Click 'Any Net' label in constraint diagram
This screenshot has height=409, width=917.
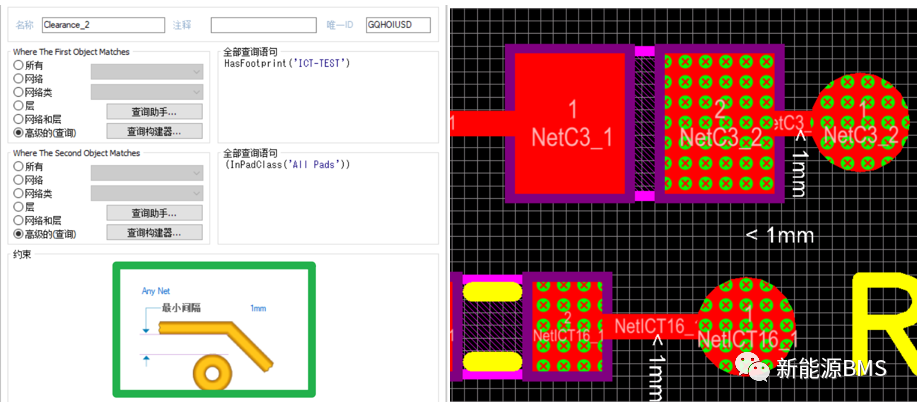[x=156, y=291]
